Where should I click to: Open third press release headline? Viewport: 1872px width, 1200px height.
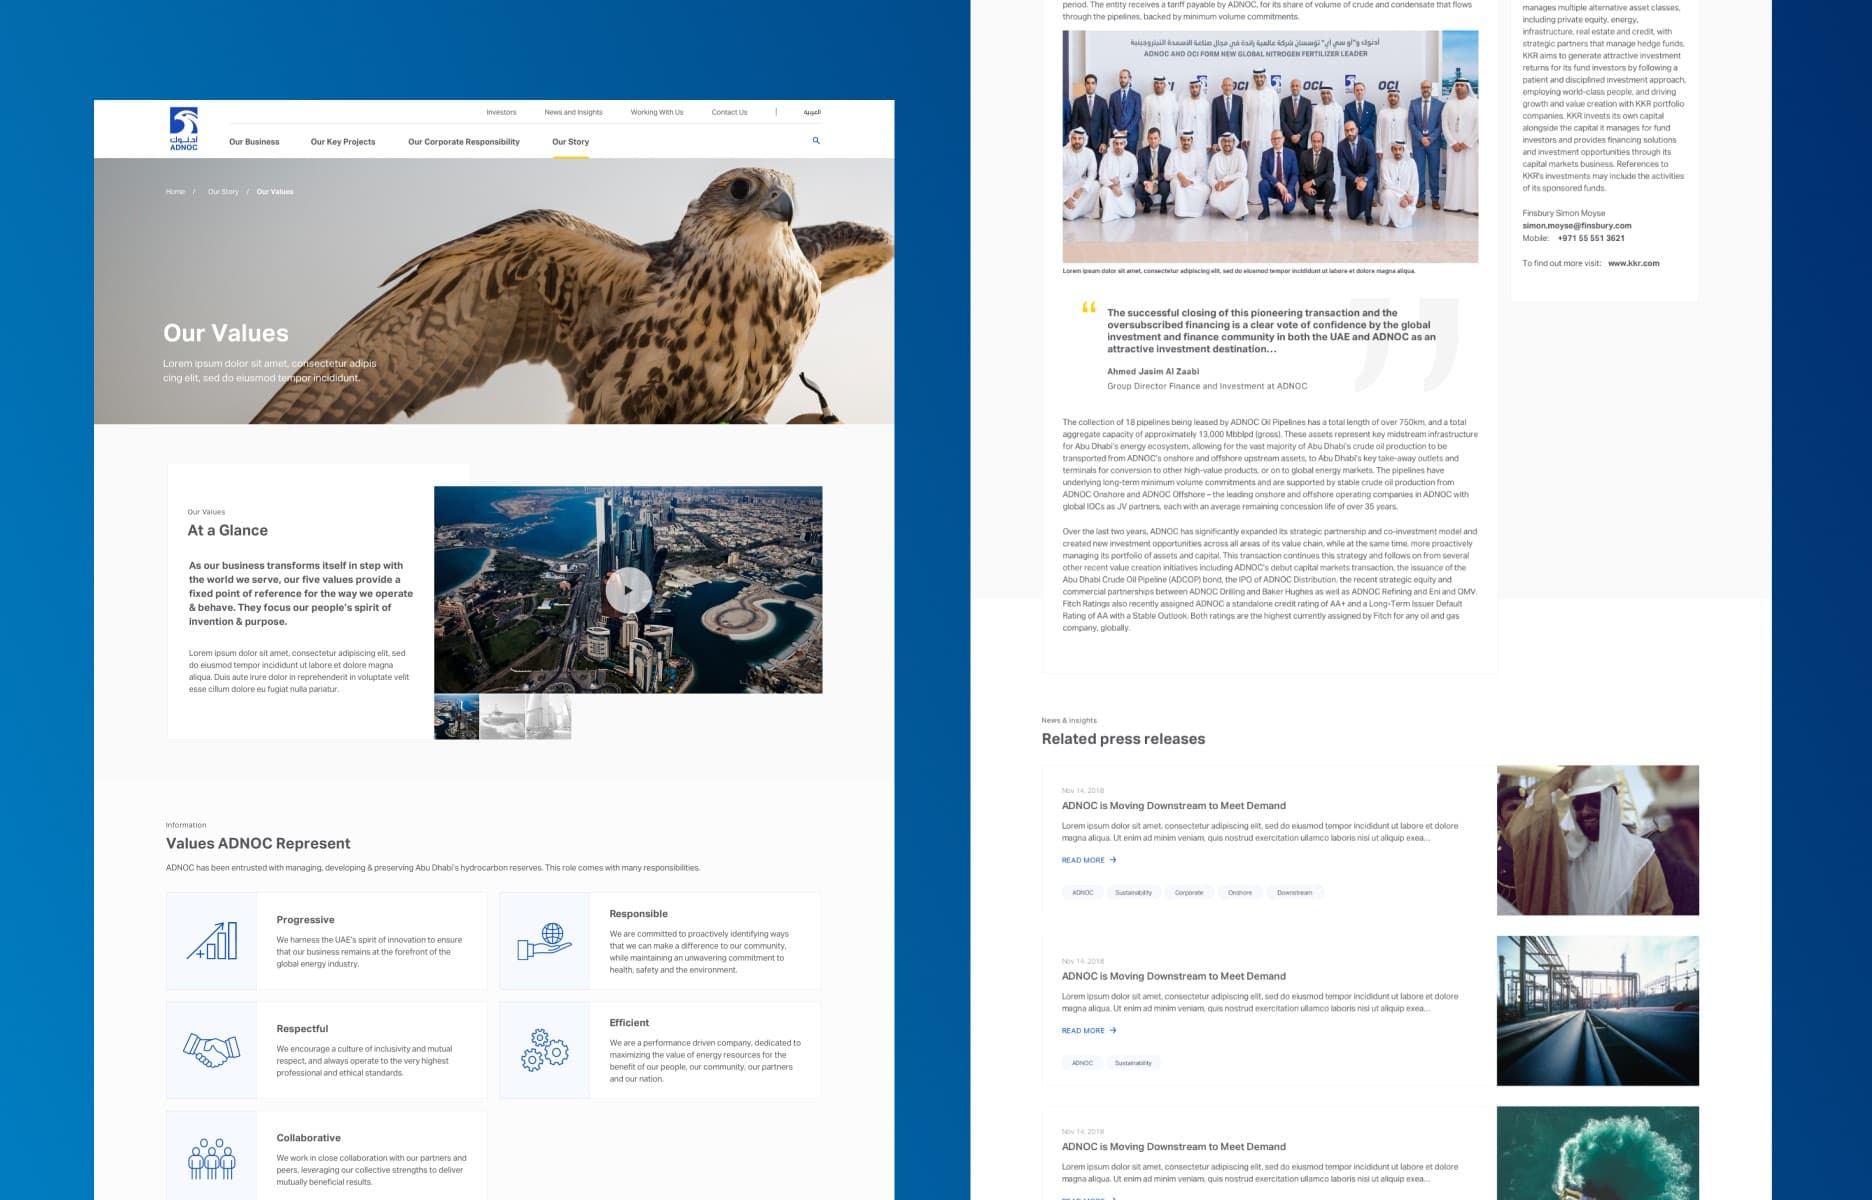point(1174,1147)
